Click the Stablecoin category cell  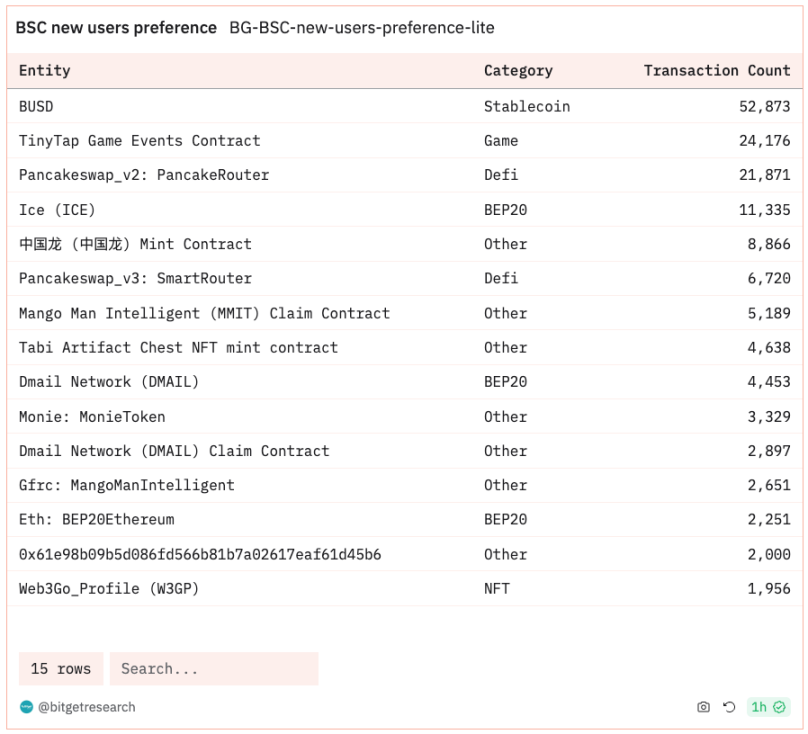coord(527,106)
